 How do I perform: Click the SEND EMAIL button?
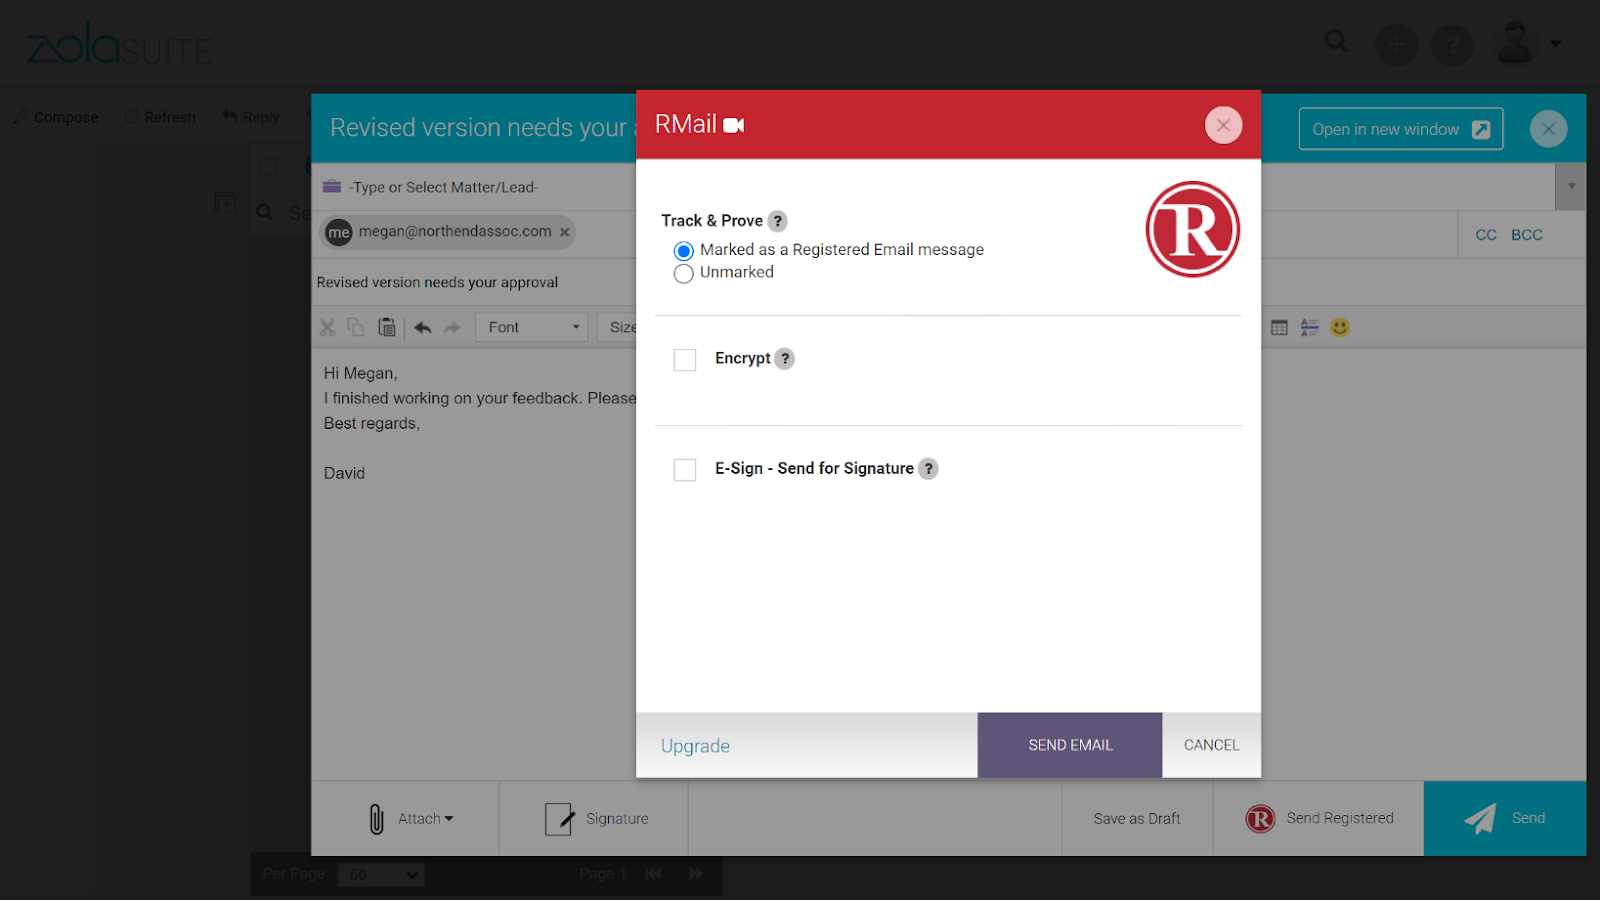coord(1070,745)
